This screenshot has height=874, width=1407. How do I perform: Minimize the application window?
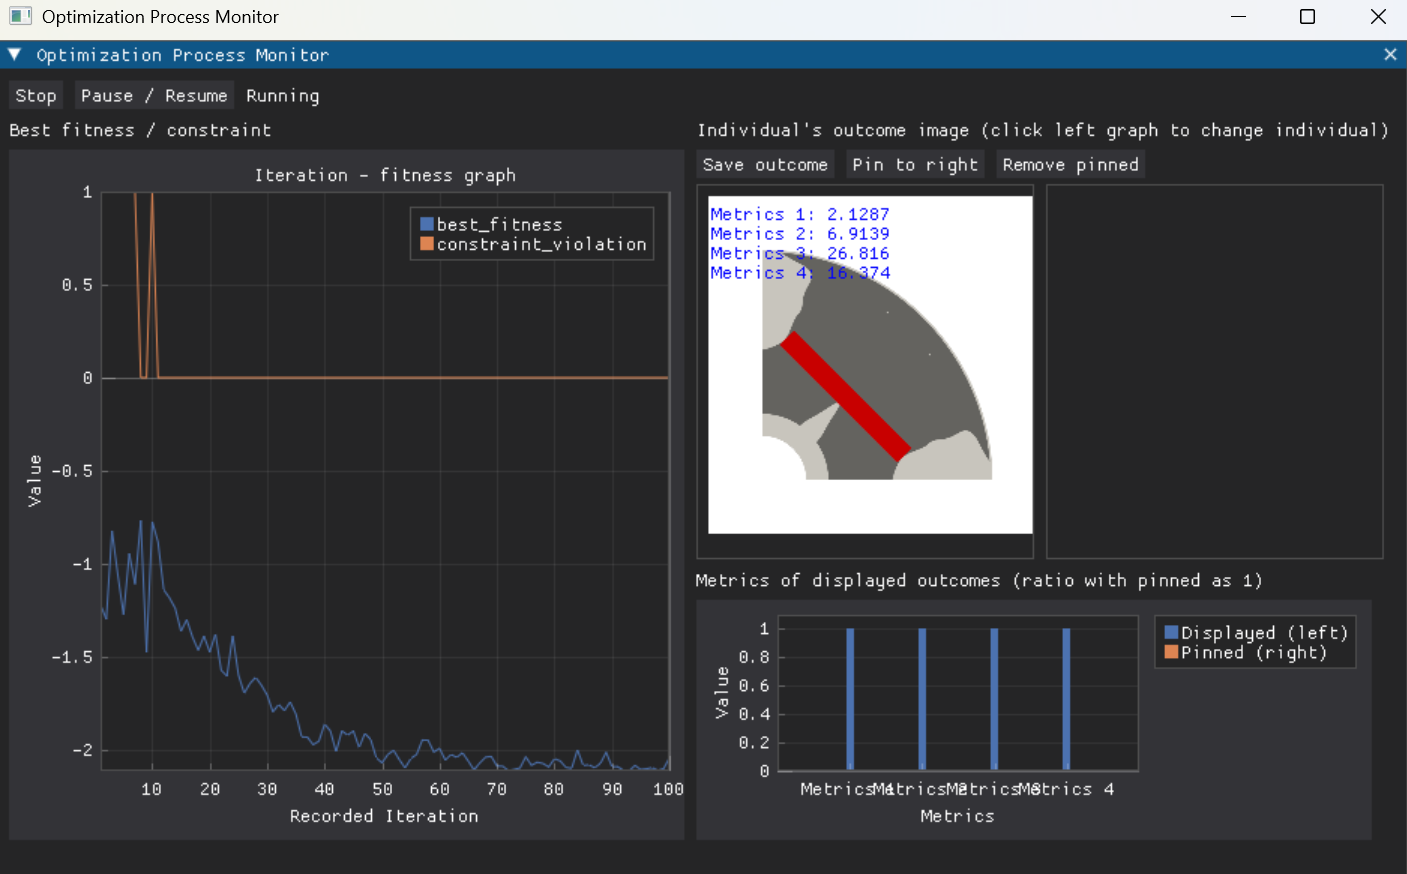click(1238, 17)
